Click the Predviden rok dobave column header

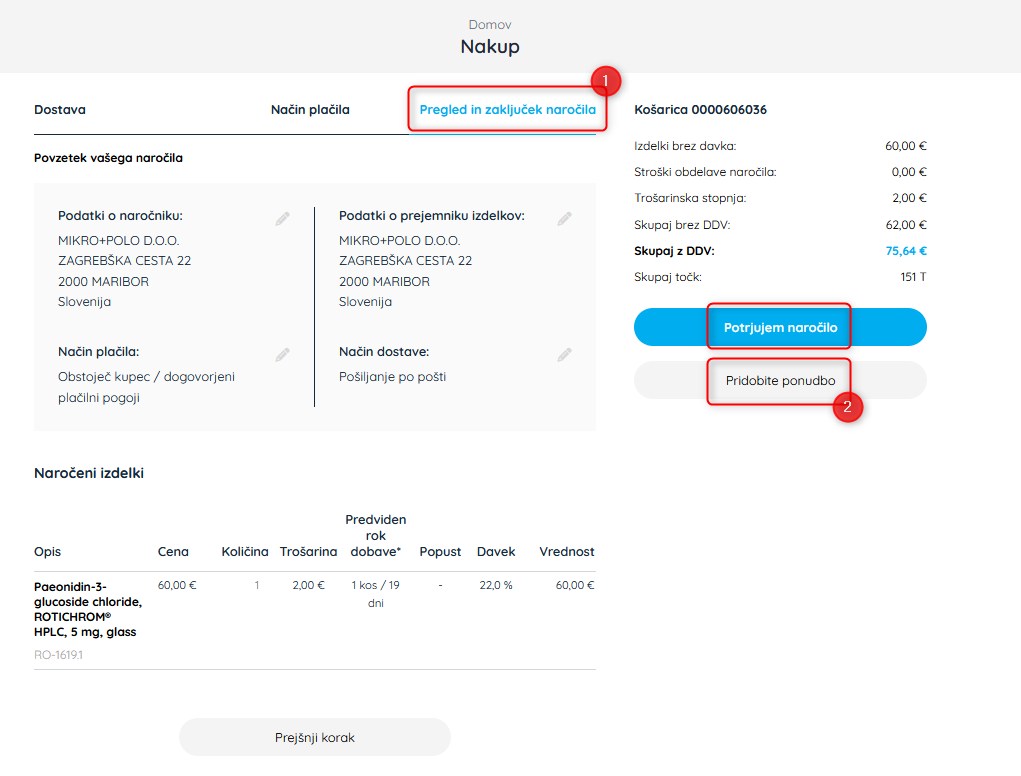point(376,535)
